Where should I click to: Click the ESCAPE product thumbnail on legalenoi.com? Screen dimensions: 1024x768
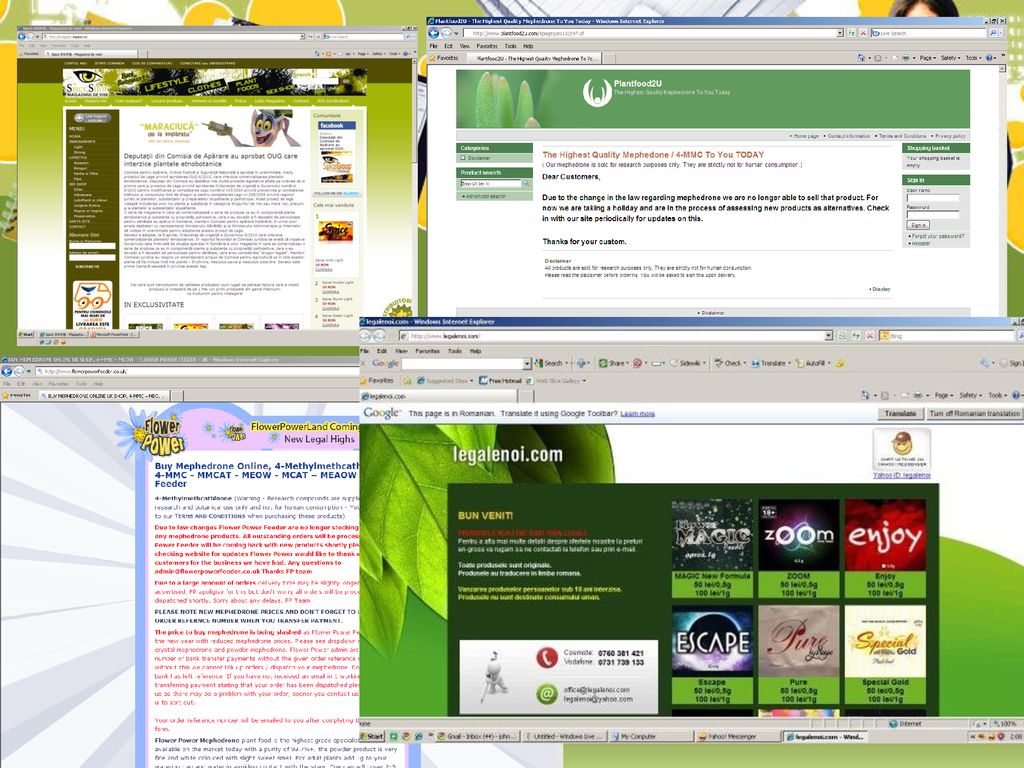(x=712, y=641)
